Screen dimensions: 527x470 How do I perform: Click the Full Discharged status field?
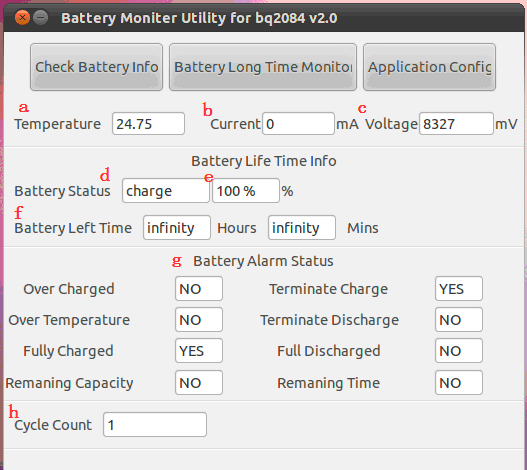[459, 351]
